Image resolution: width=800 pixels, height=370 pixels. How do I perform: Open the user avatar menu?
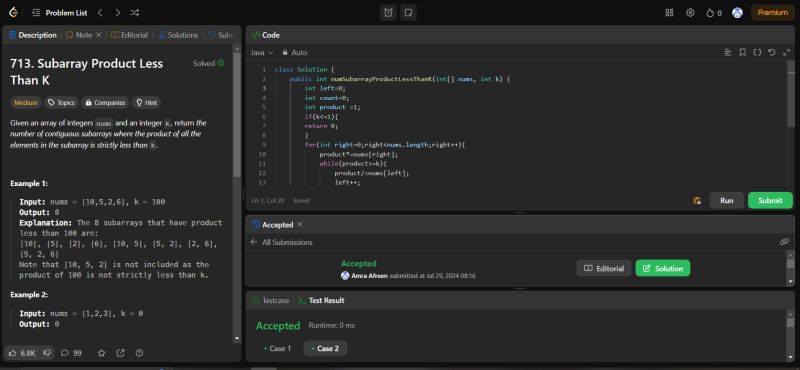coord(737,13)
